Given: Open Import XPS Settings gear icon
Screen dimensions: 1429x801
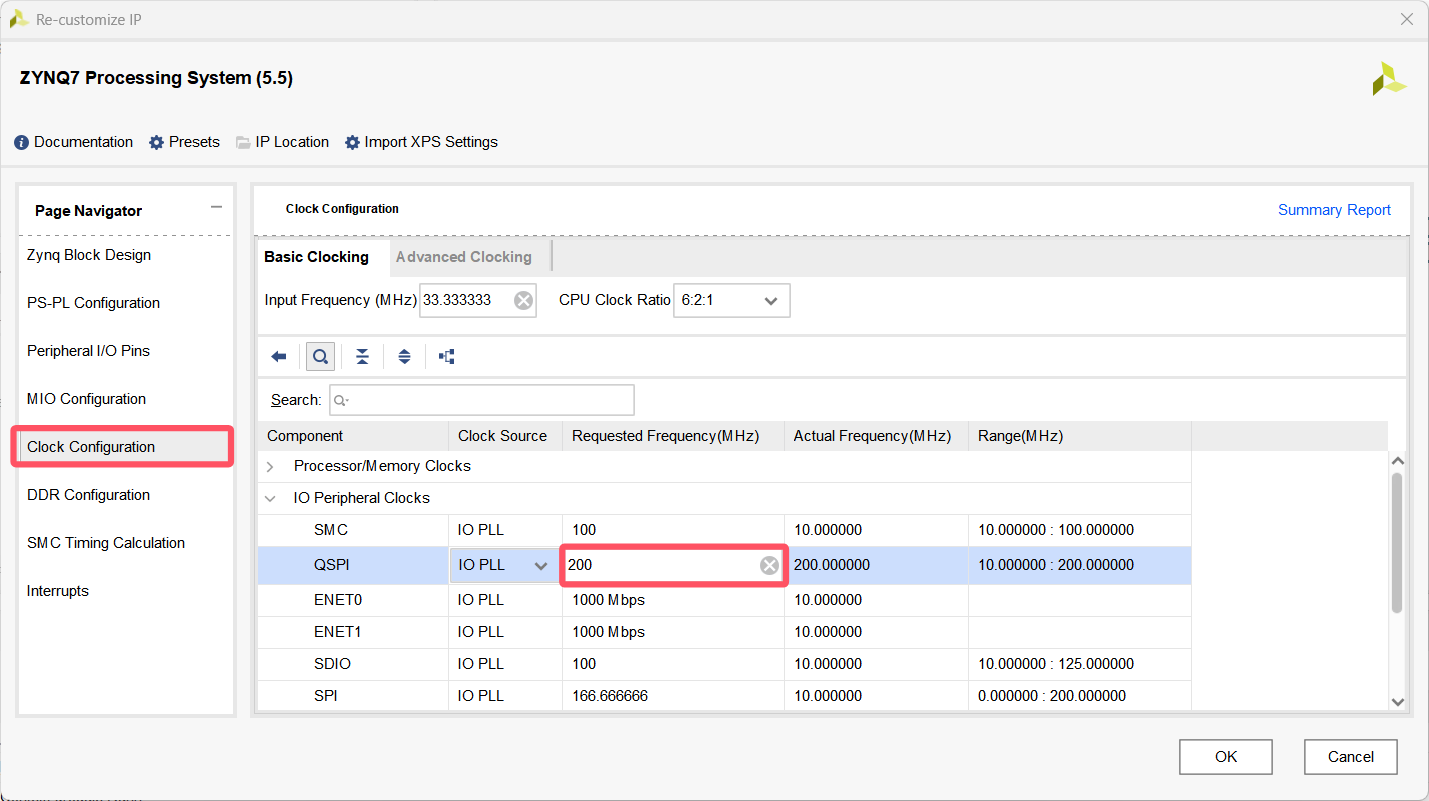Looking at the screenshot, I should click(x=352, y=143).
